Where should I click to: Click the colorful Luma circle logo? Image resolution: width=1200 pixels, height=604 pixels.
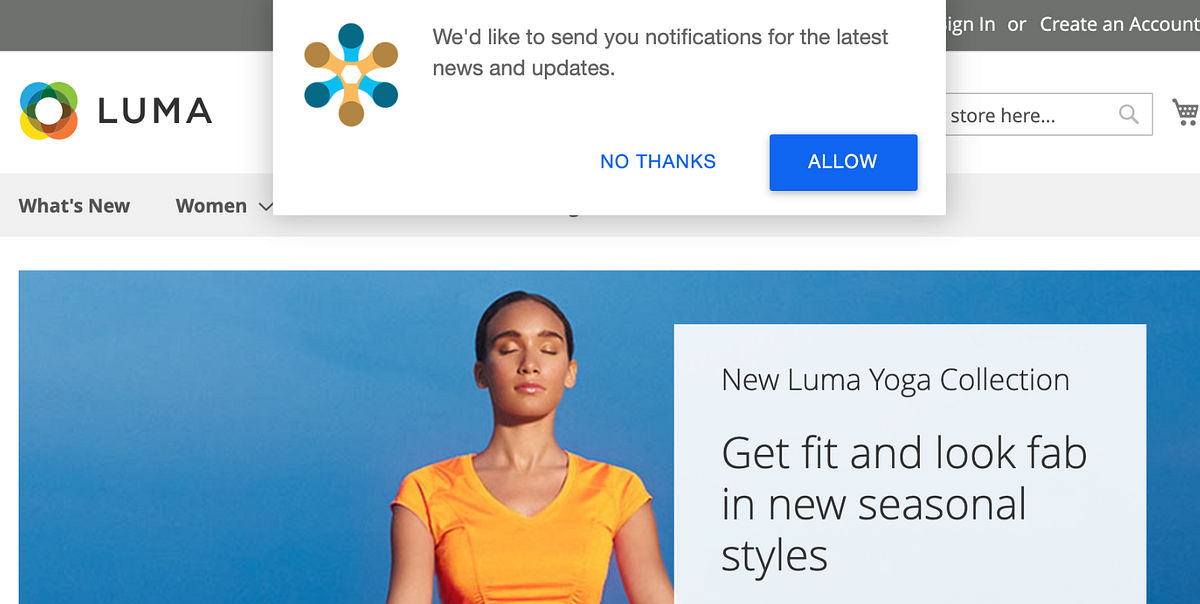tap(49, 110)
